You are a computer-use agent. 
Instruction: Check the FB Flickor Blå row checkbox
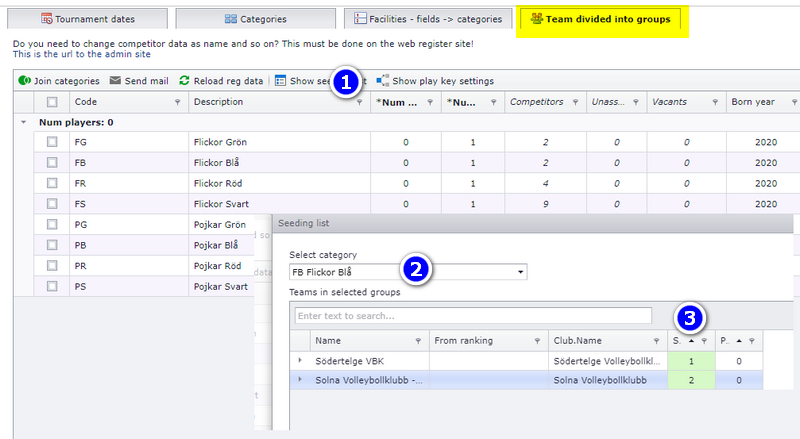pos(52,162)
